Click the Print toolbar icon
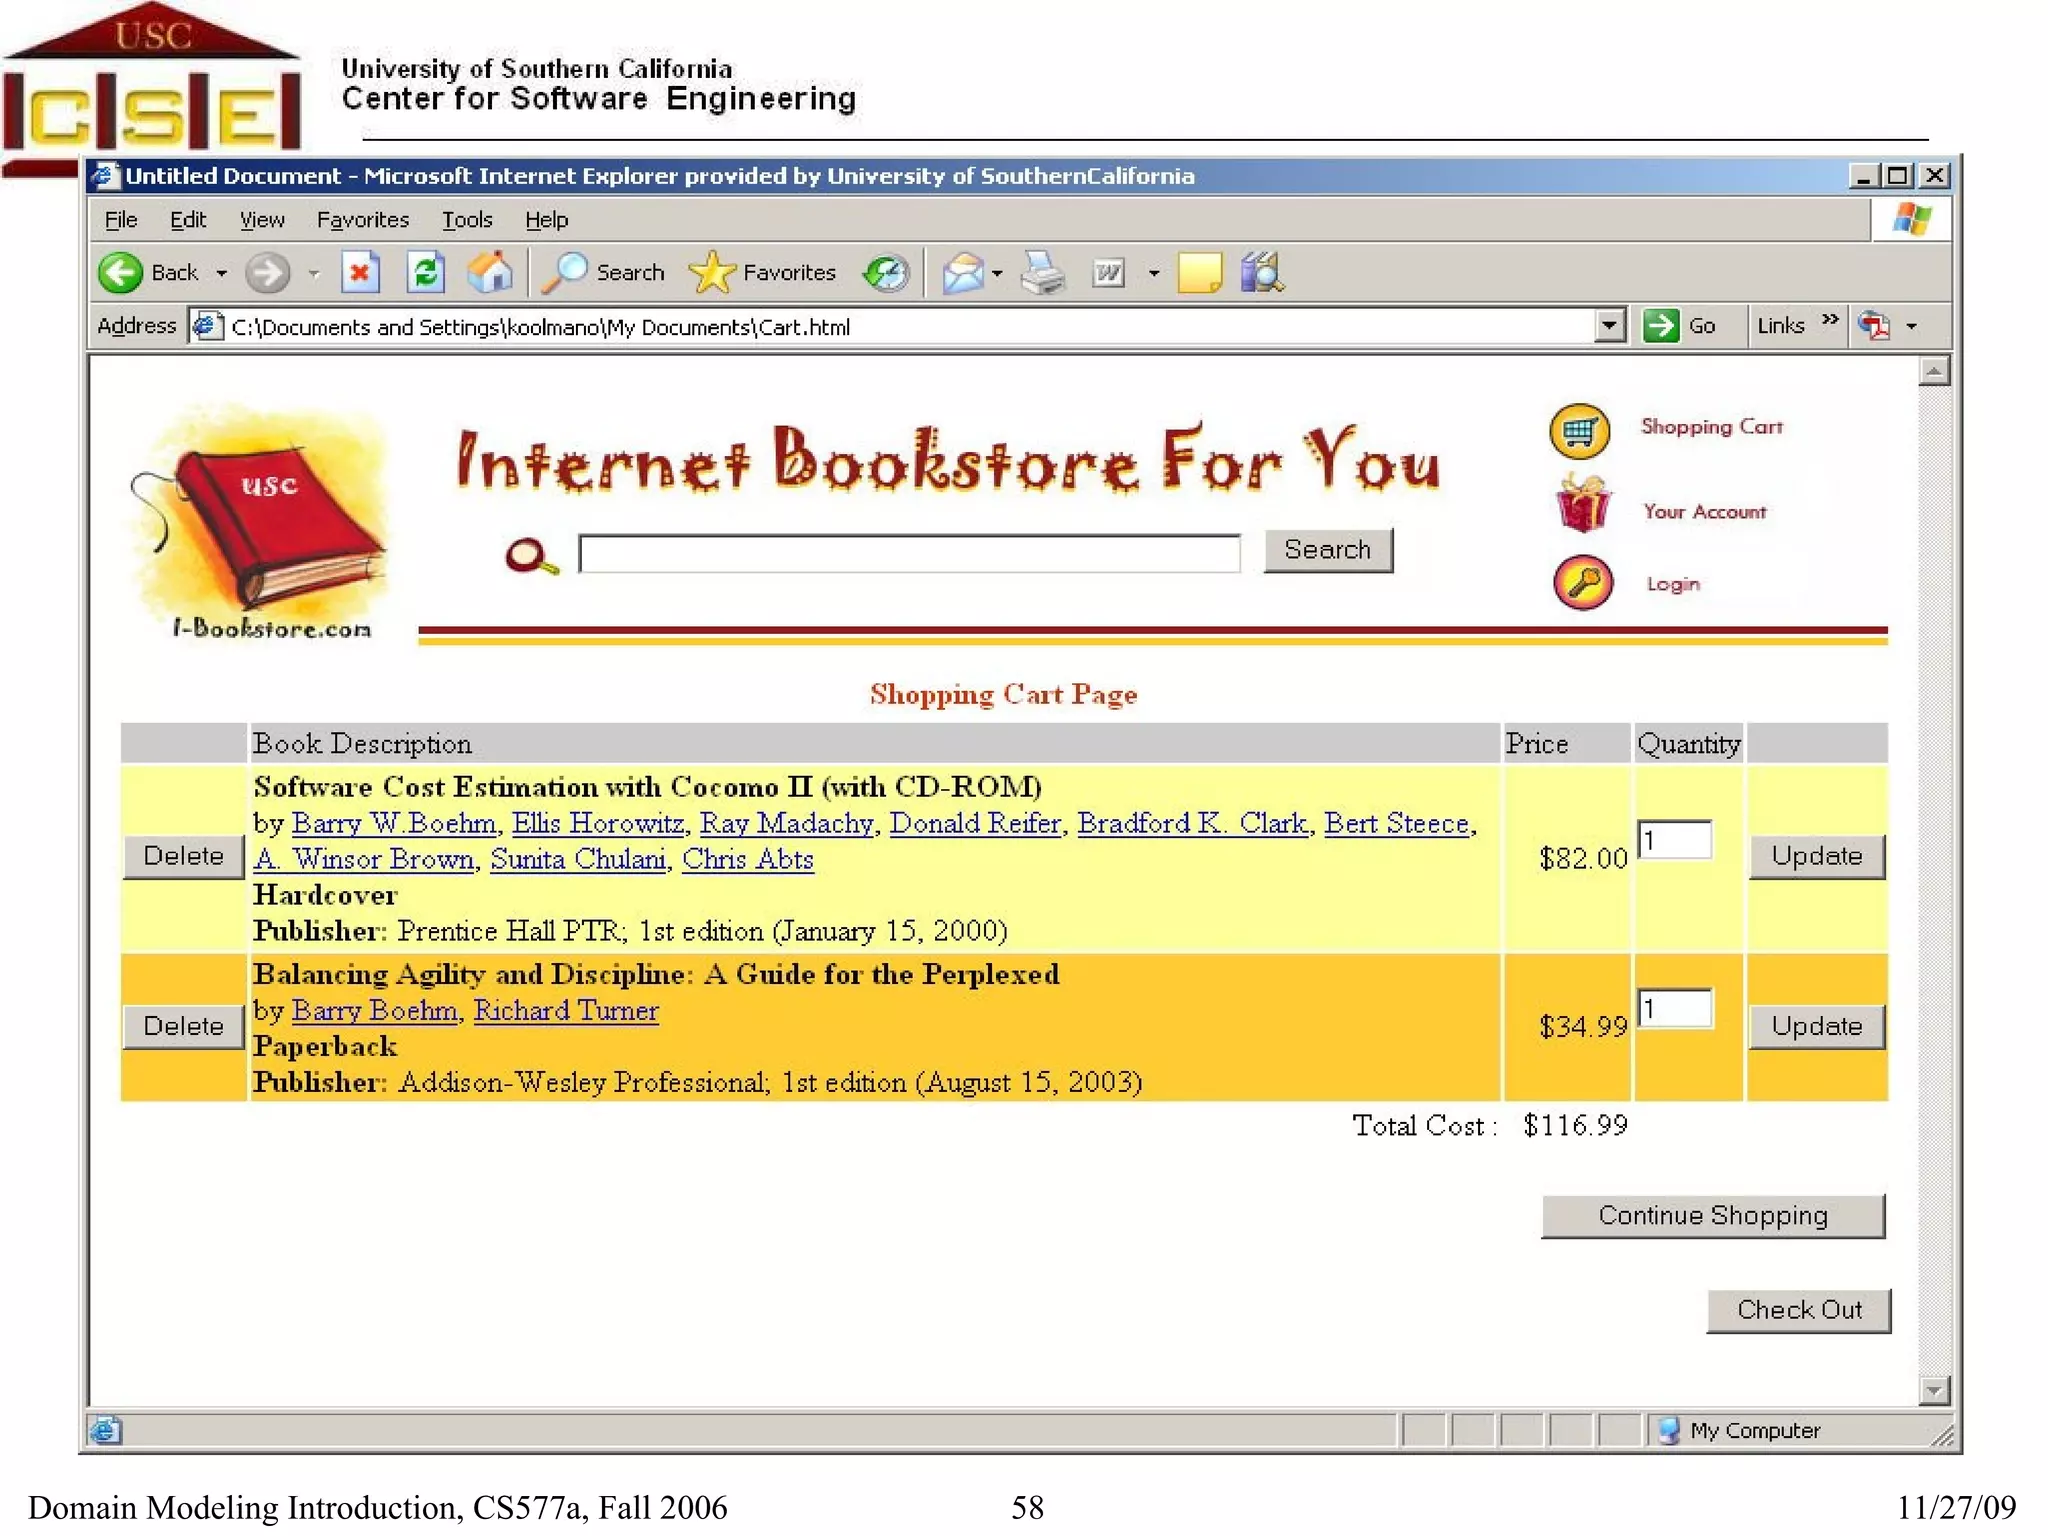 pyautogui.click(x=1043, y=272)
